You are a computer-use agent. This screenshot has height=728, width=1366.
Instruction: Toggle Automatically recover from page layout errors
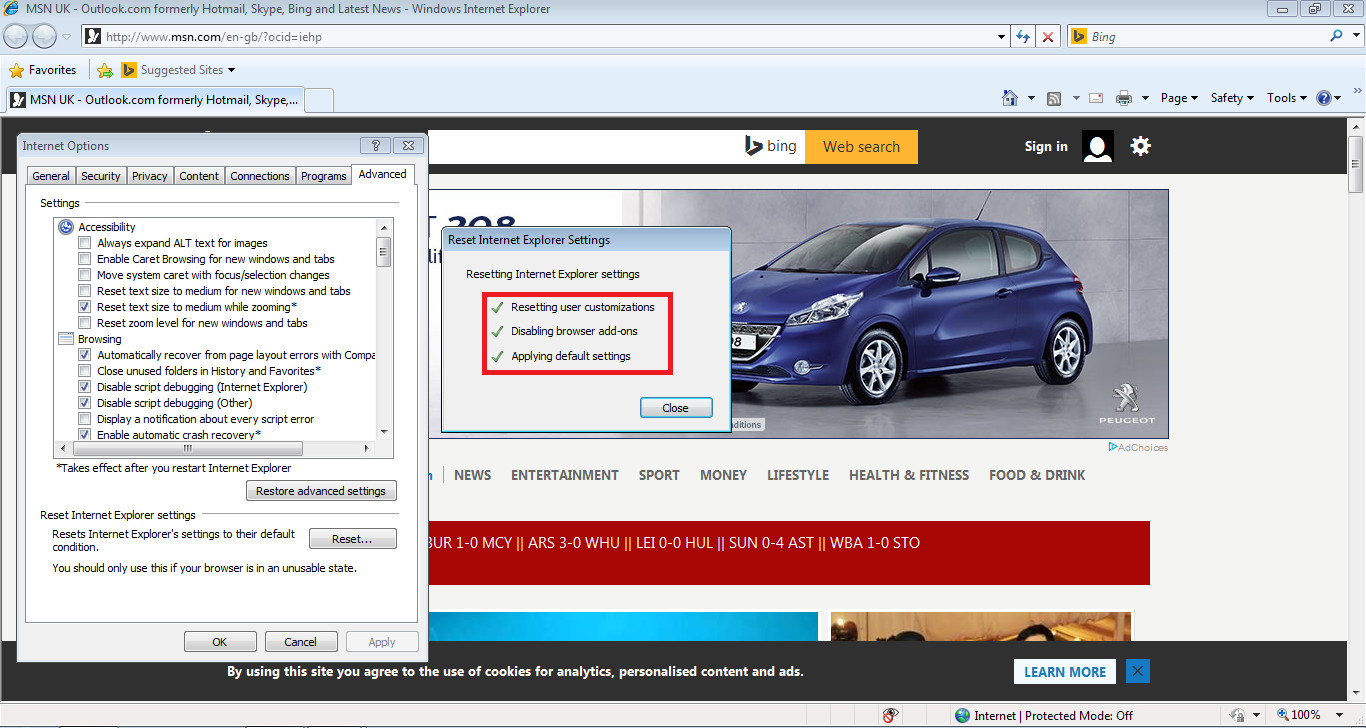click(x=85, y=355)
